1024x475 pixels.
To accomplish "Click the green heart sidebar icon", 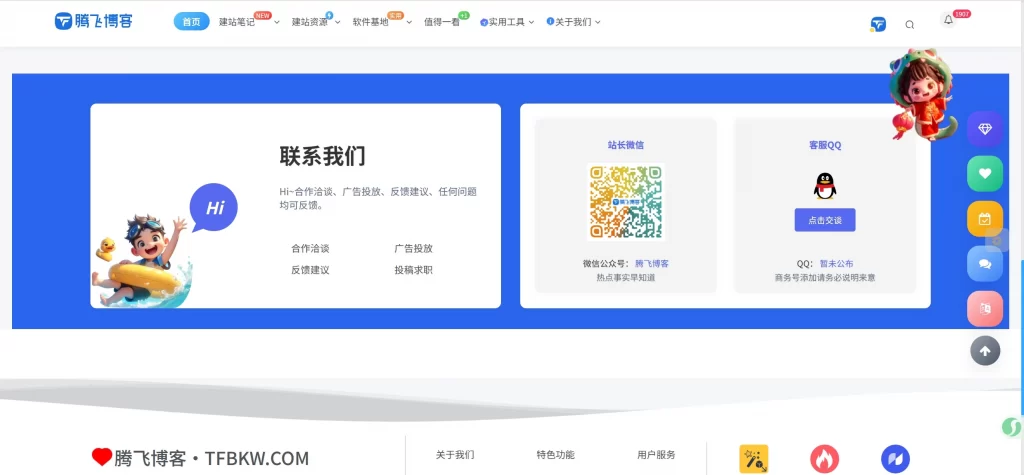I will coord(985,174).
